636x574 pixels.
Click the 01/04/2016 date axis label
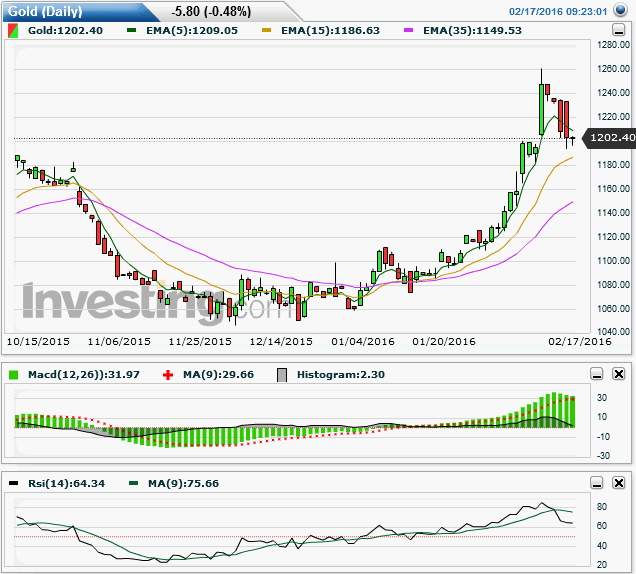(x=363, y=342)
